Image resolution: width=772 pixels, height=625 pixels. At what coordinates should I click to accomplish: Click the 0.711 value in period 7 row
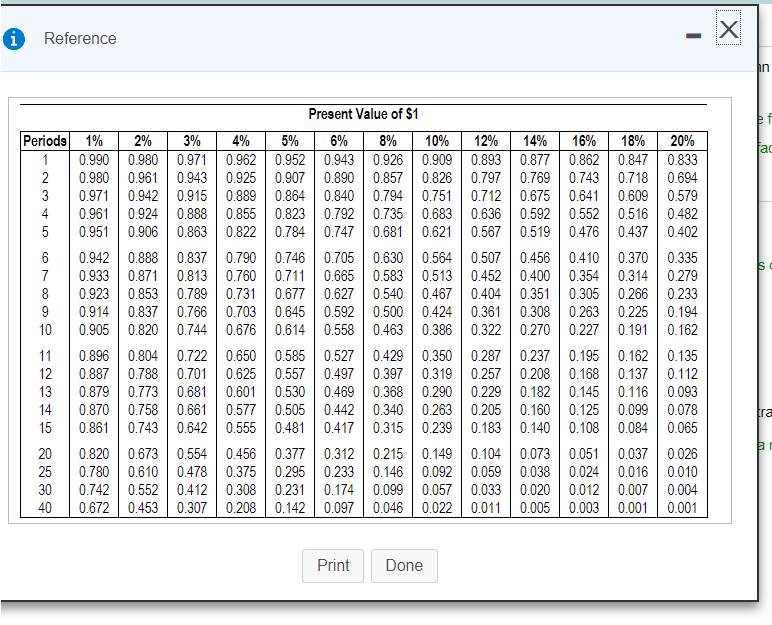tap(290, 276)
